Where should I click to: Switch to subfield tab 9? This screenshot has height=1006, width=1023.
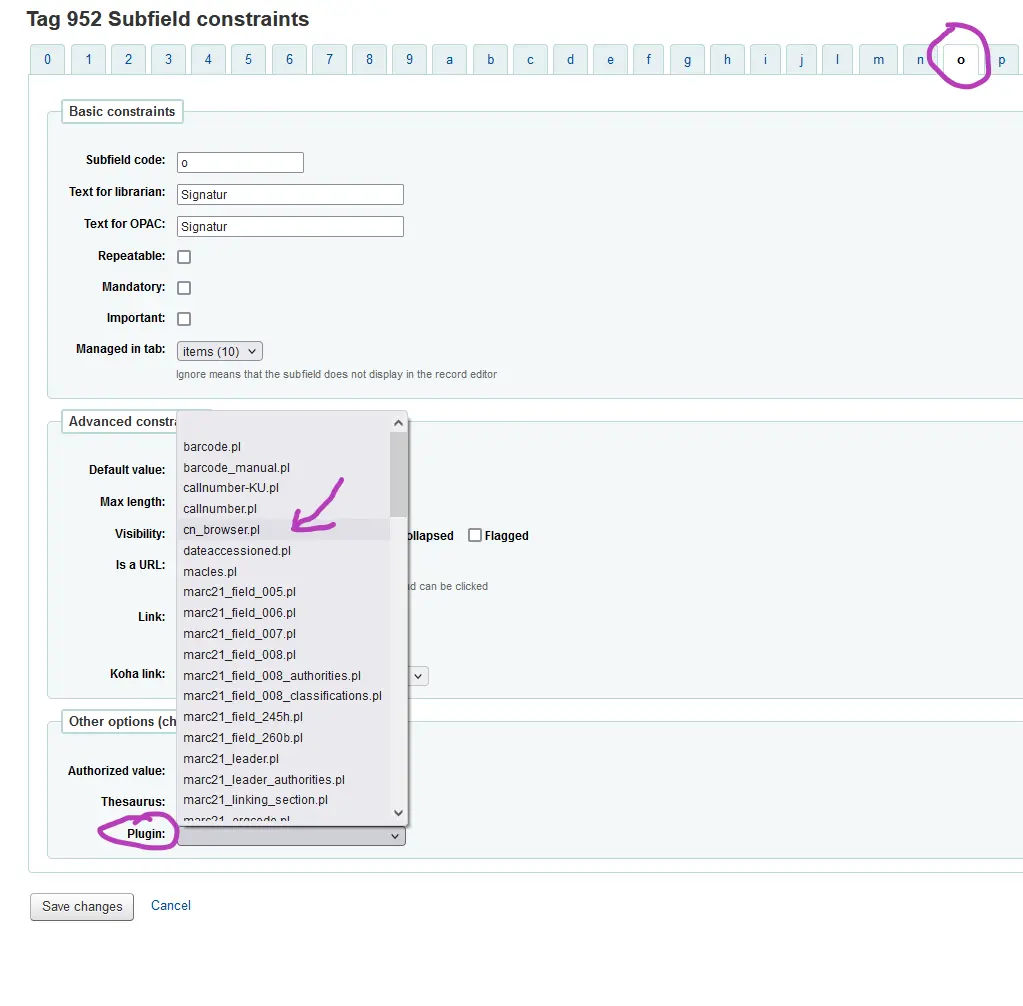point(410,59)
